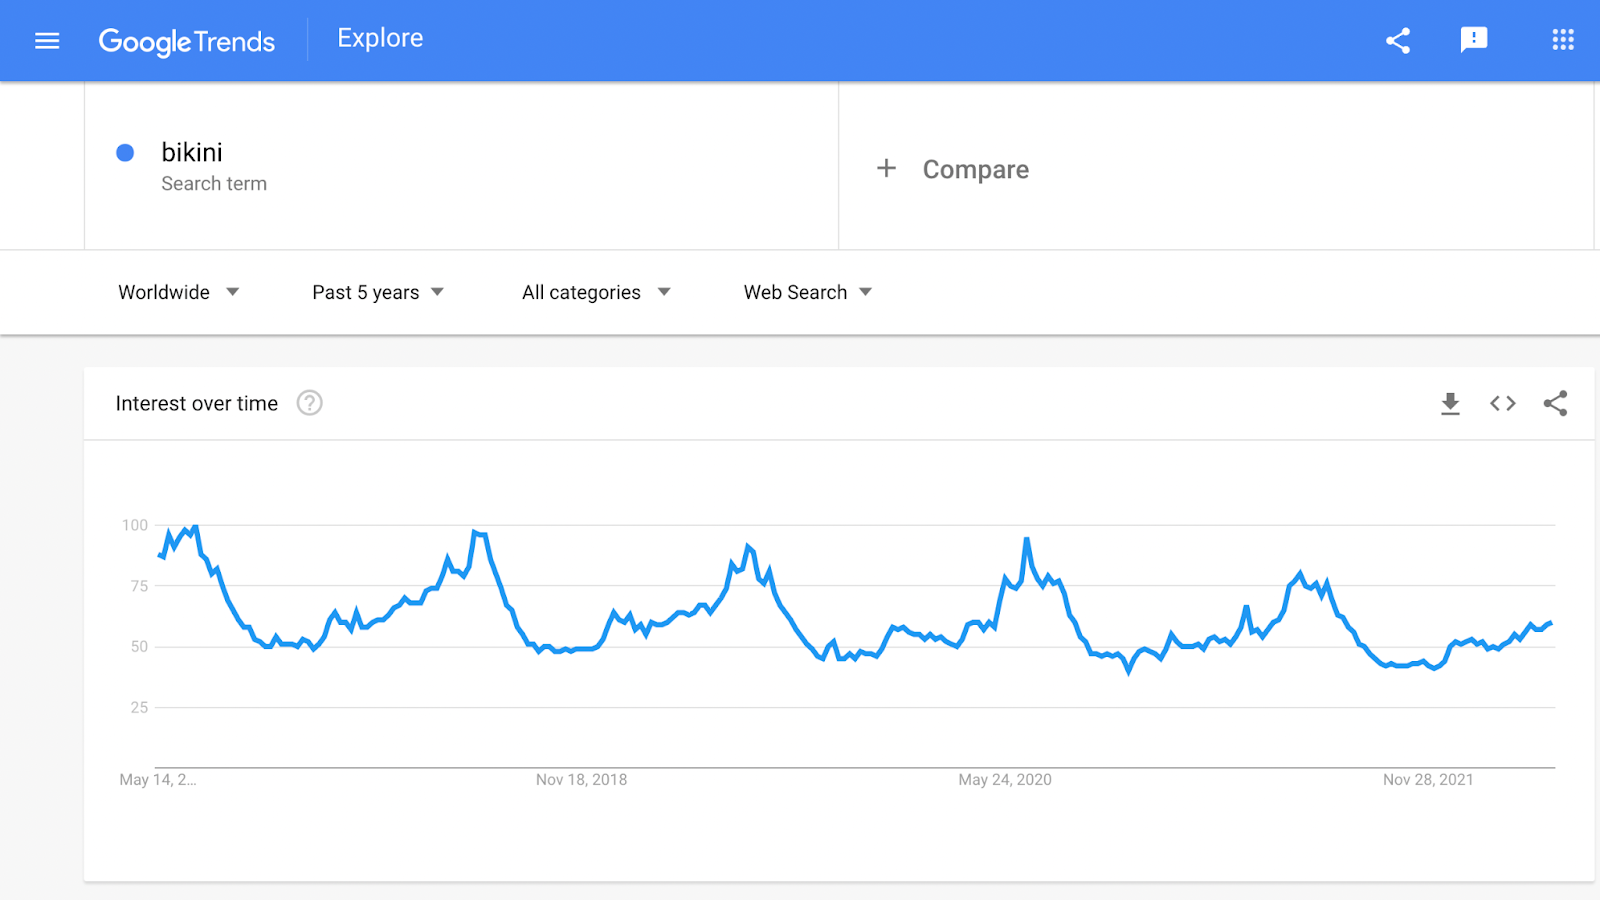Click the Nov 18, 2018 axis label
The height and width of the screenshot is (900, 1600).
pyautogui.click(x=581, y=780)
